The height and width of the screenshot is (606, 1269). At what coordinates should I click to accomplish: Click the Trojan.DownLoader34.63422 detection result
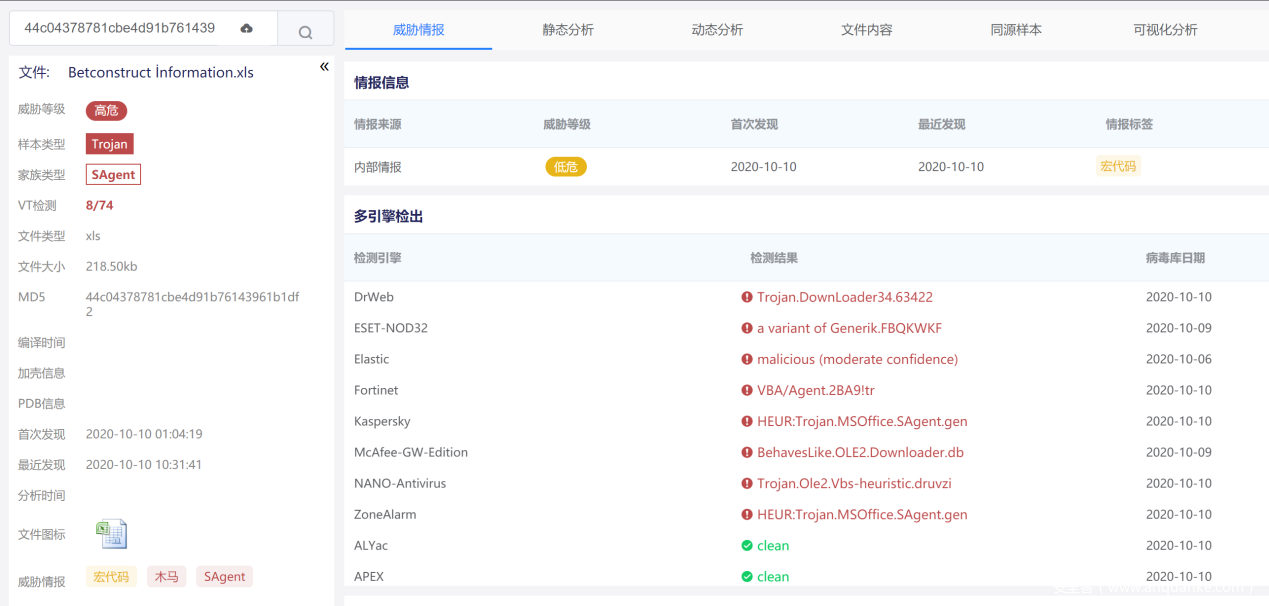coord(844,297)
